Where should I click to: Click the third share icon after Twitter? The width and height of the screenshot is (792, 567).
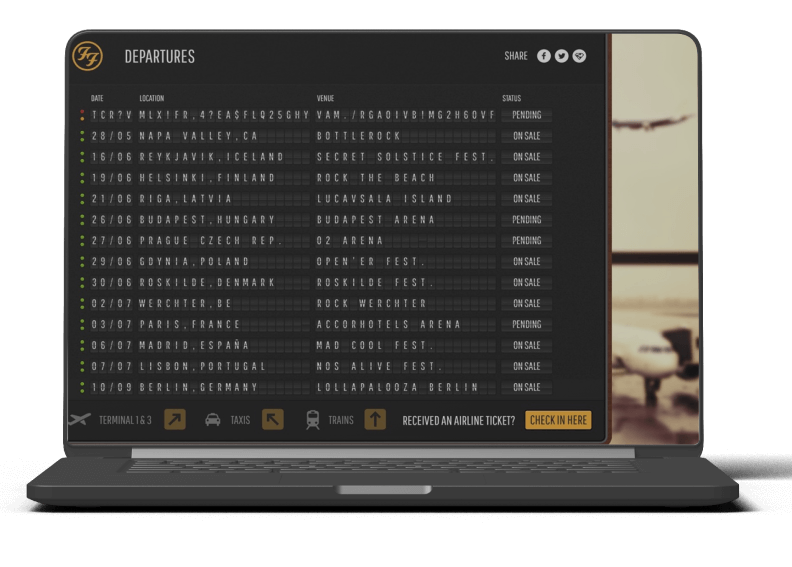click(x=579, y=56)
